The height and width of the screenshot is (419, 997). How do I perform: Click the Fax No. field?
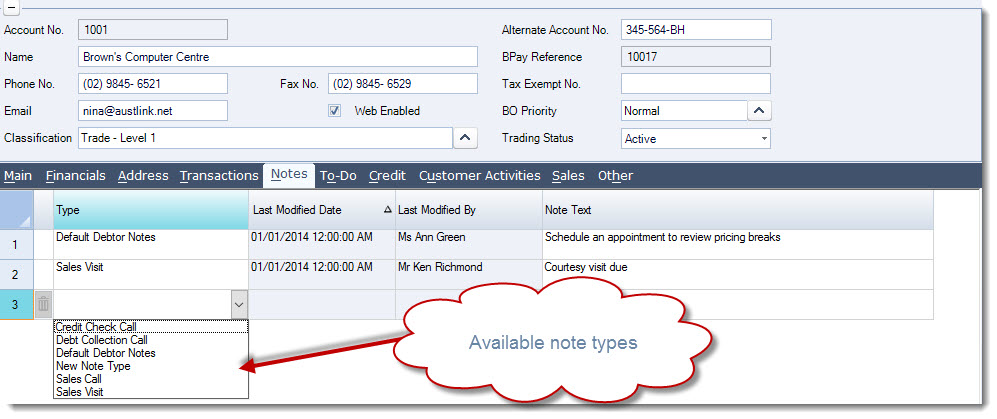403,83
